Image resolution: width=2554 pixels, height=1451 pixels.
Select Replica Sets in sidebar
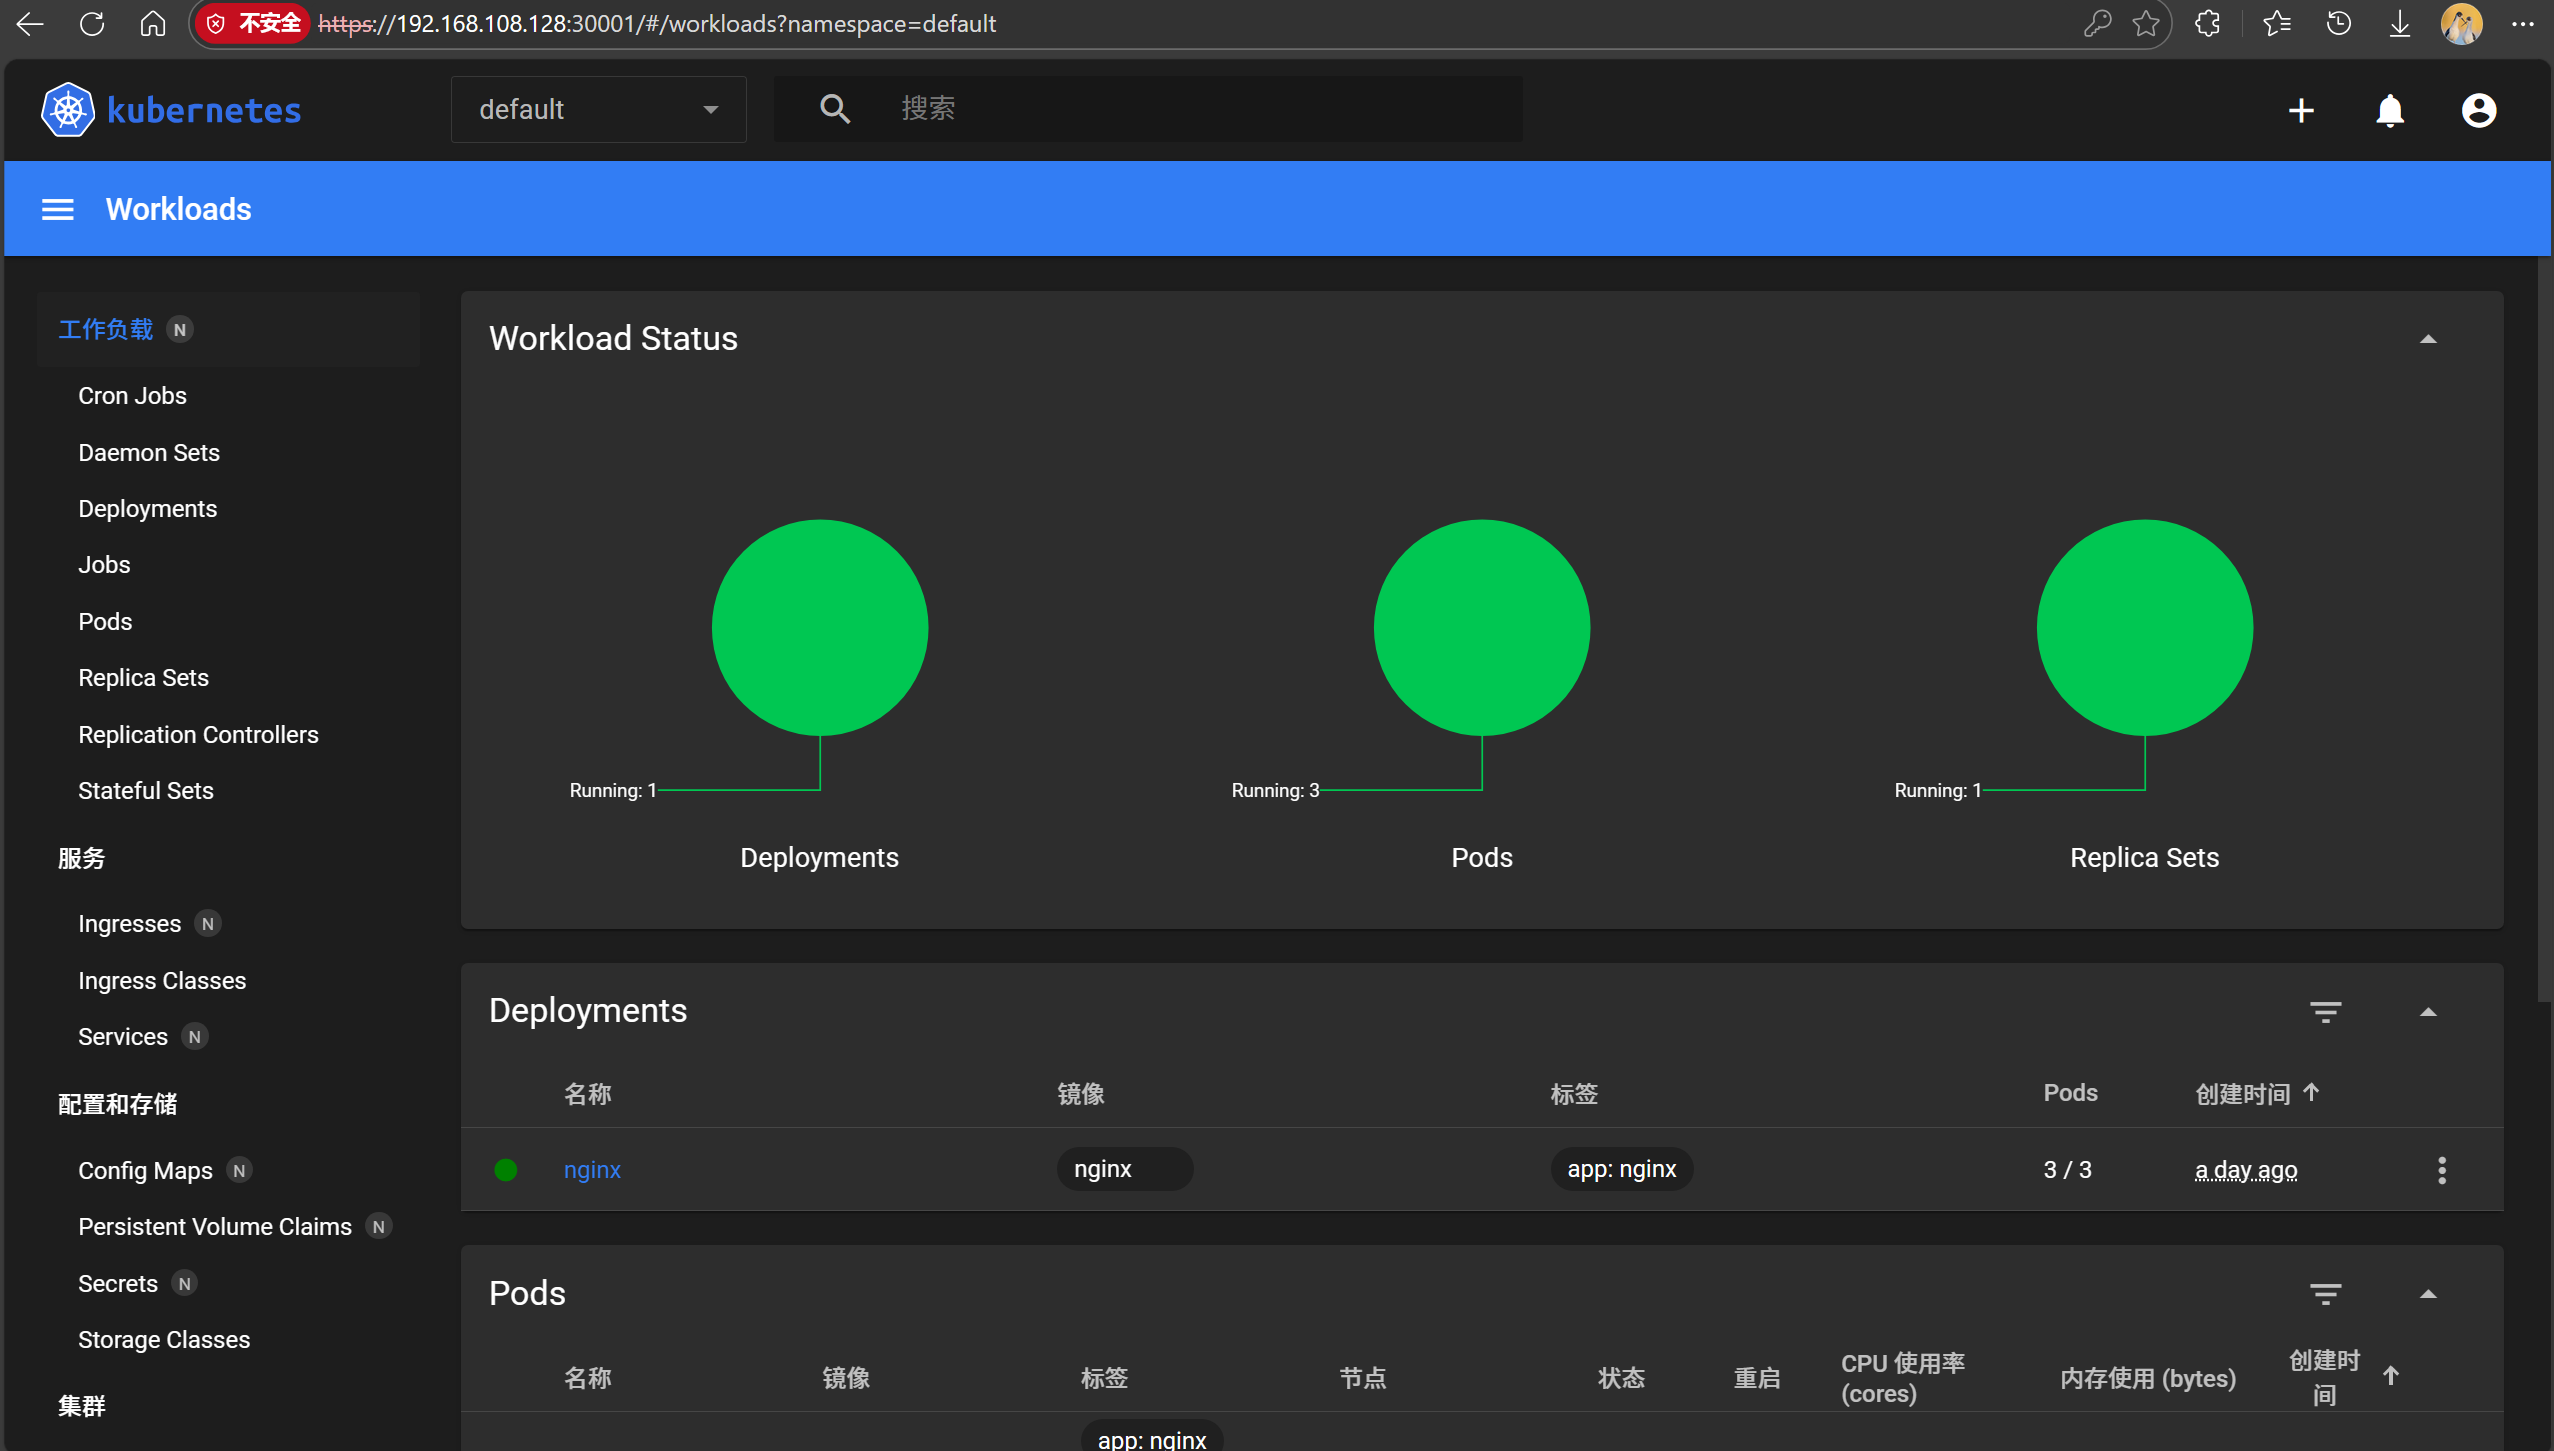(x=143, y=677)
